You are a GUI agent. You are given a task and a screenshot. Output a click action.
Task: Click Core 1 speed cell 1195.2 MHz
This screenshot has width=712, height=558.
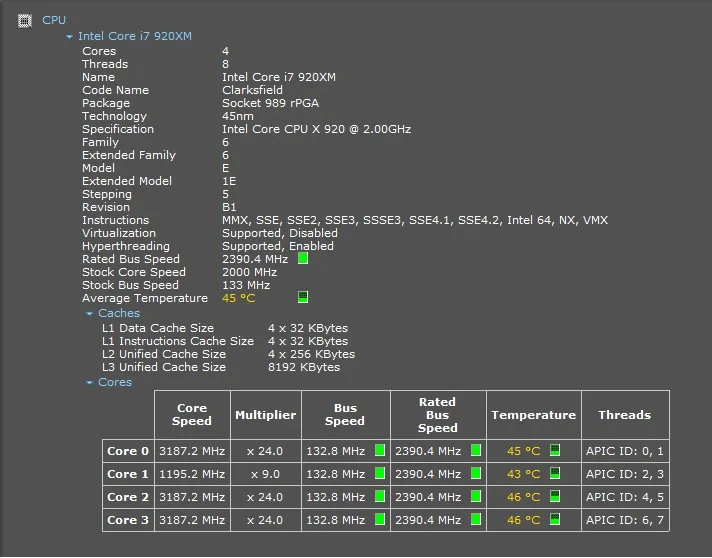[192, 474]
